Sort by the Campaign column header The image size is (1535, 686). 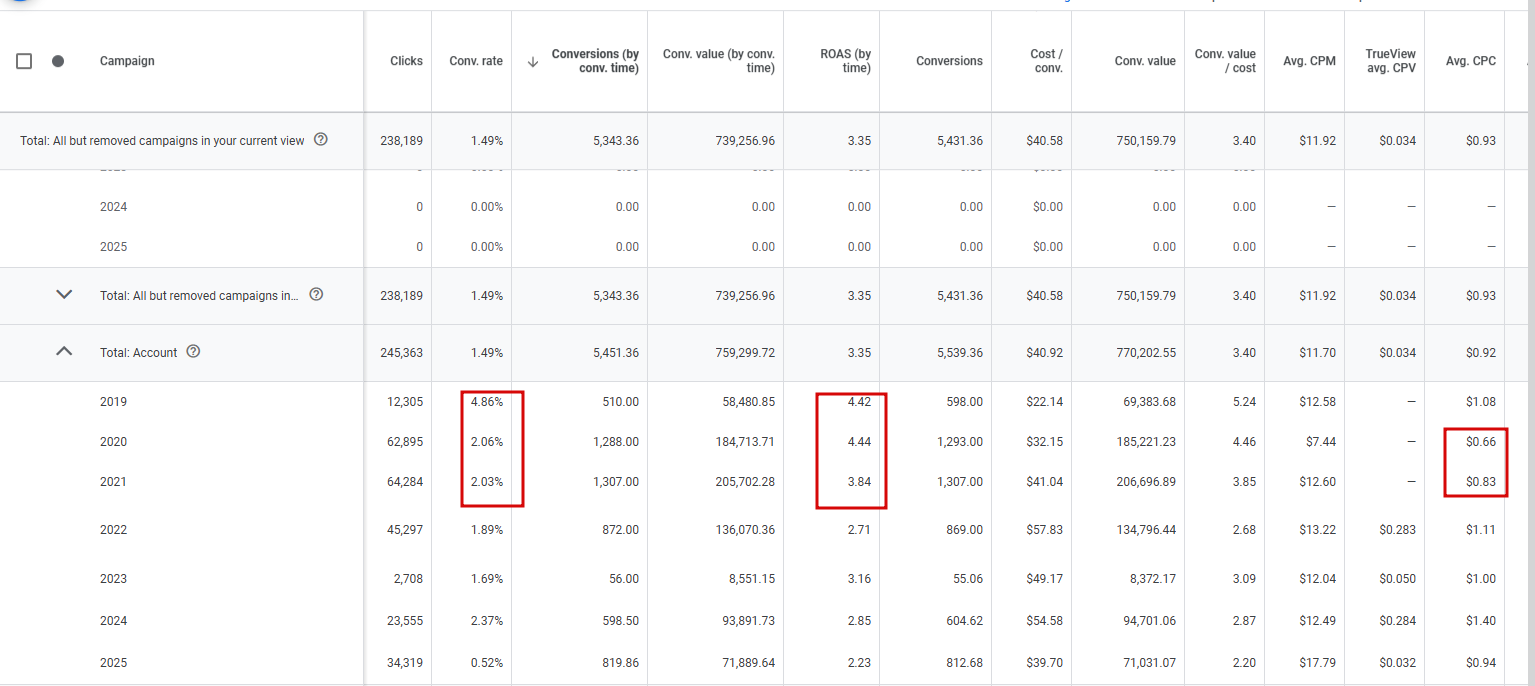coord(127,61)
